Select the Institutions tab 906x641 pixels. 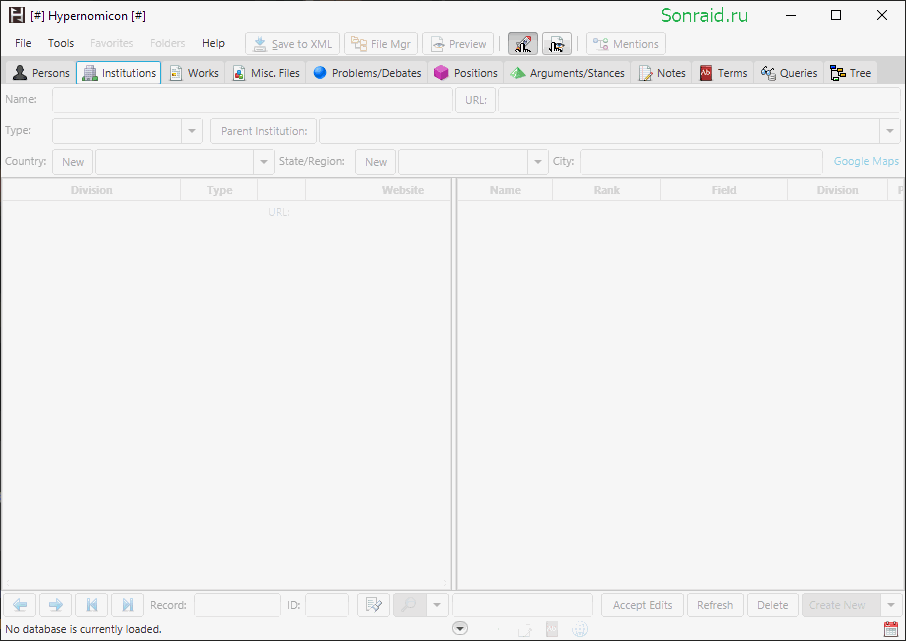point(118,73)
